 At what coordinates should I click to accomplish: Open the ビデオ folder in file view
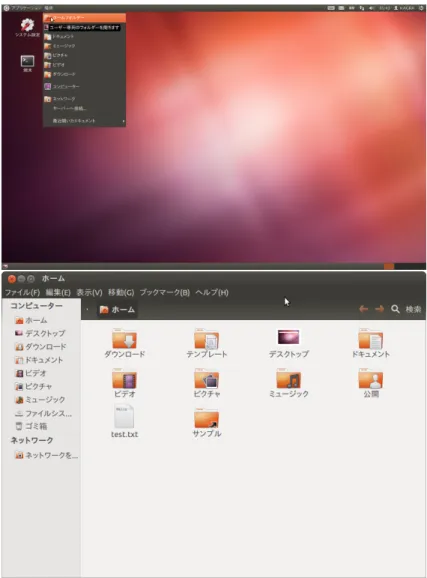point(125,383)
